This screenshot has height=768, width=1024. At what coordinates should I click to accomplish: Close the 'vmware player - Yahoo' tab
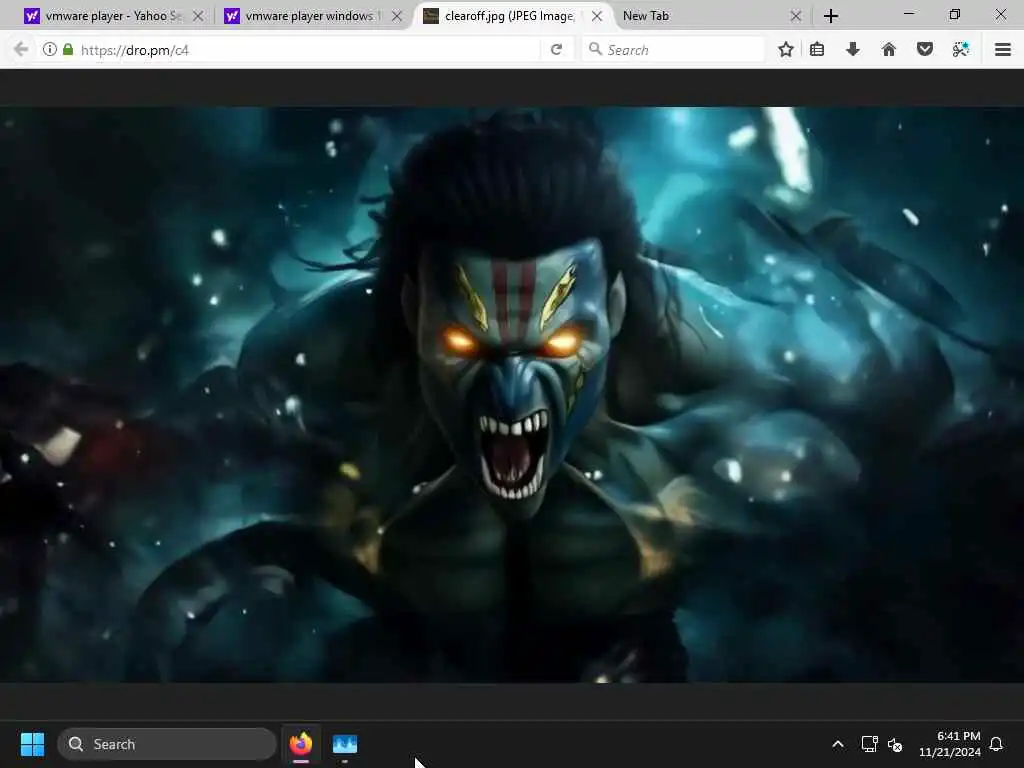coord(198,16)
